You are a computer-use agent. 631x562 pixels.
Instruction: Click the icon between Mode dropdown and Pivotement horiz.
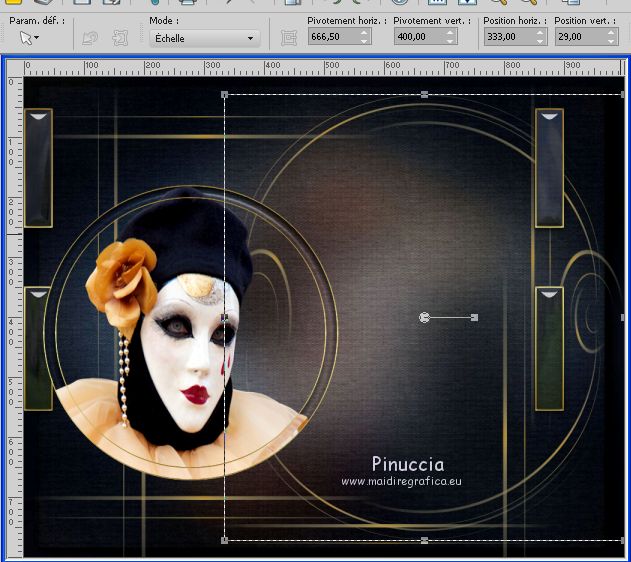coord(289,38)
